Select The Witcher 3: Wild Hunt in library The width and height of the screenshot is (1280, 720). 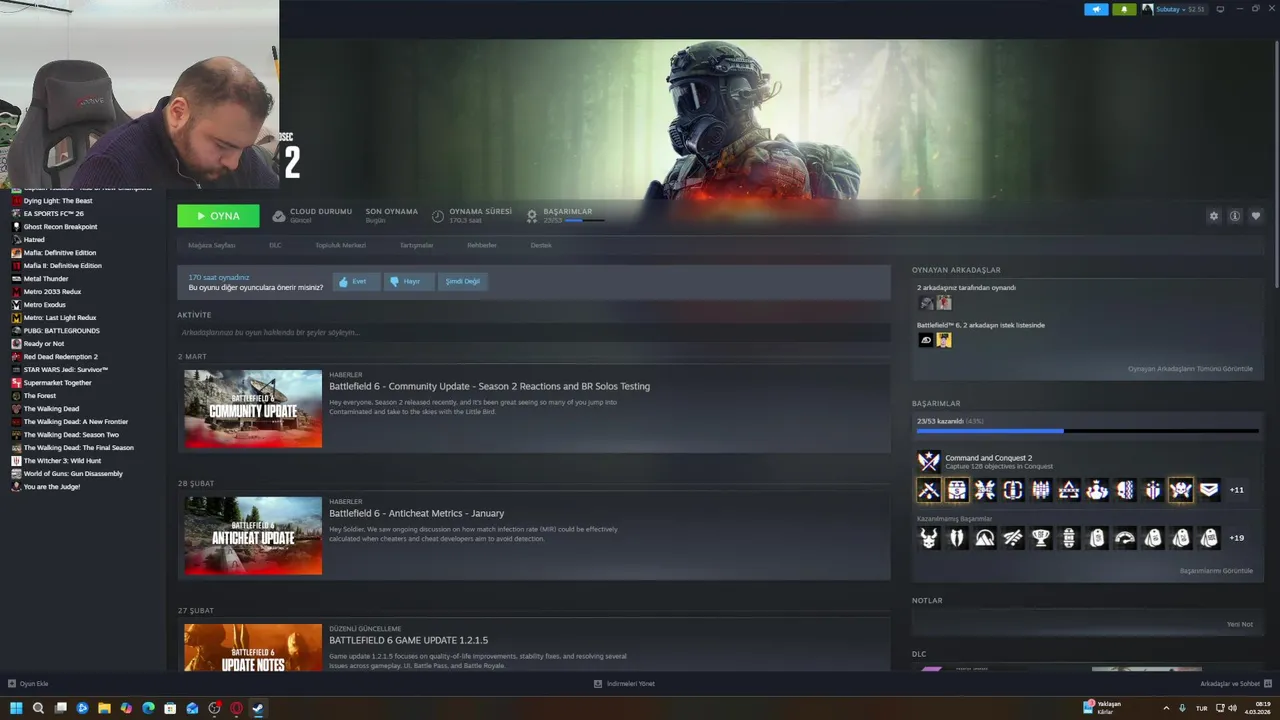tap(62, 461)
